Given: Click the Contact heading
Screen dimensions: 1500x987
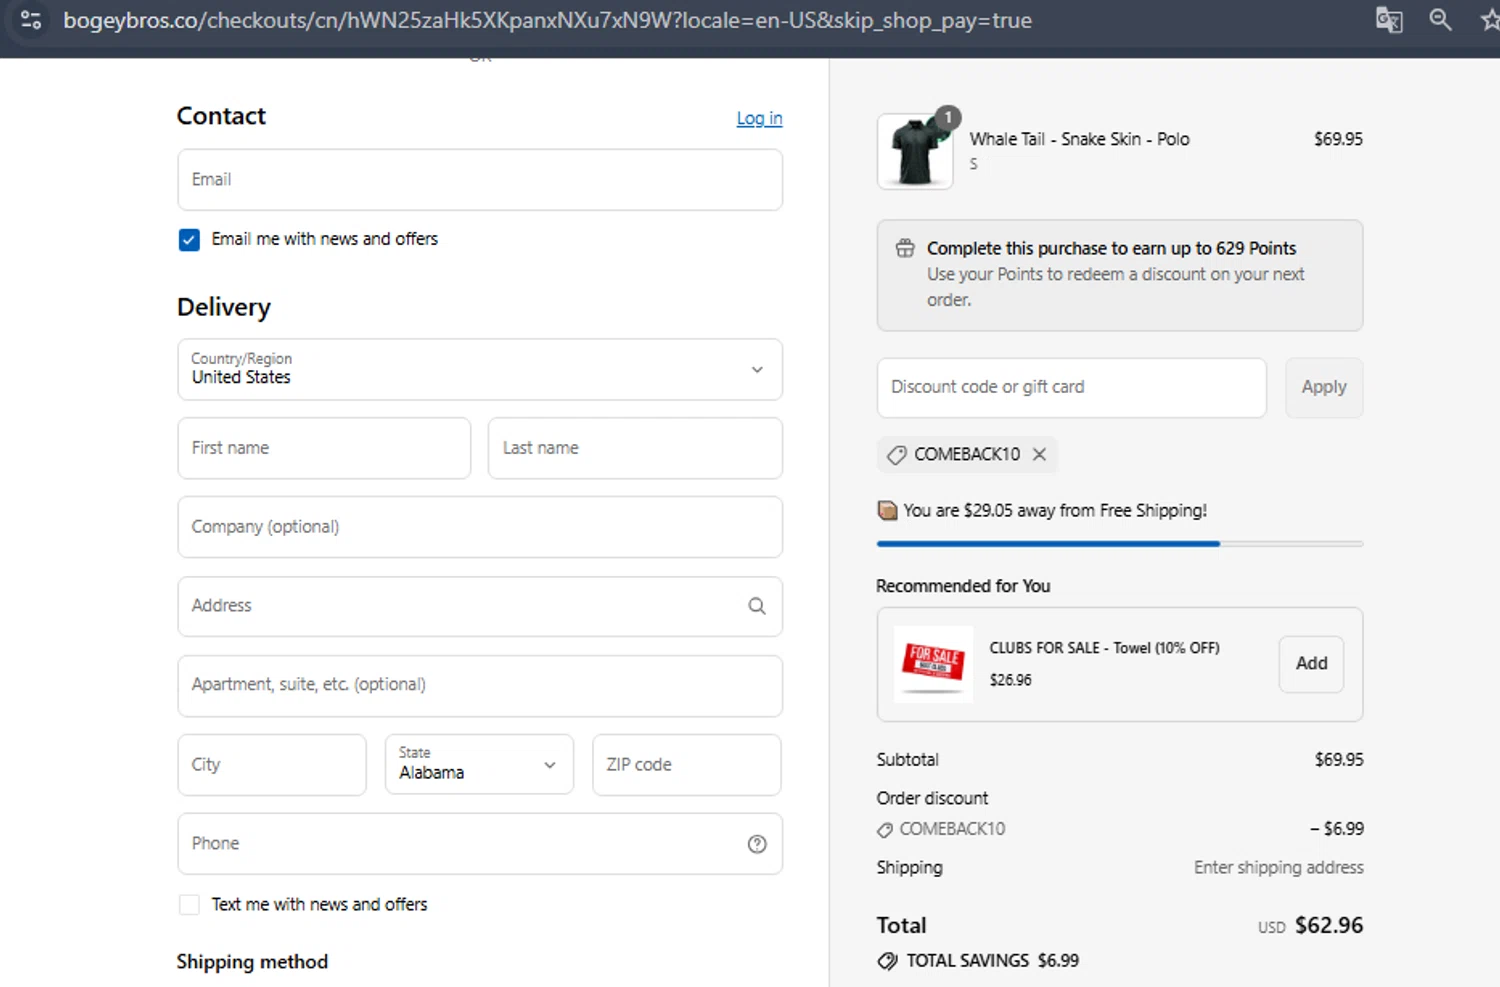Looking at the screenshot, I should point(221,116).
